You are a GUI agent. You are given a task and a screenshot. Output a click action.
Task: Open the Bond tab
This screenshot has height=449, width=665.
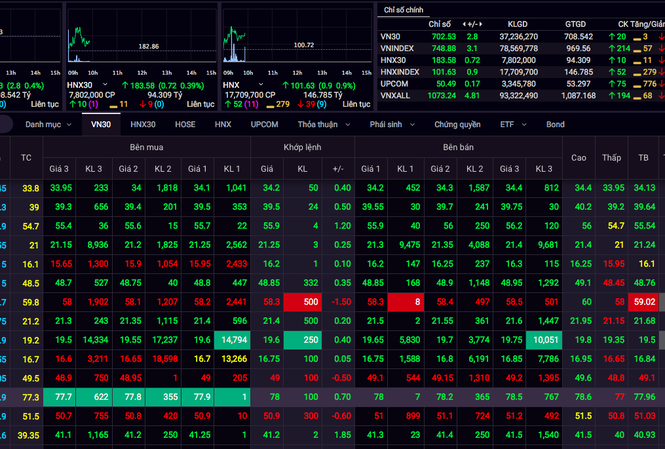tap(555, 124)
